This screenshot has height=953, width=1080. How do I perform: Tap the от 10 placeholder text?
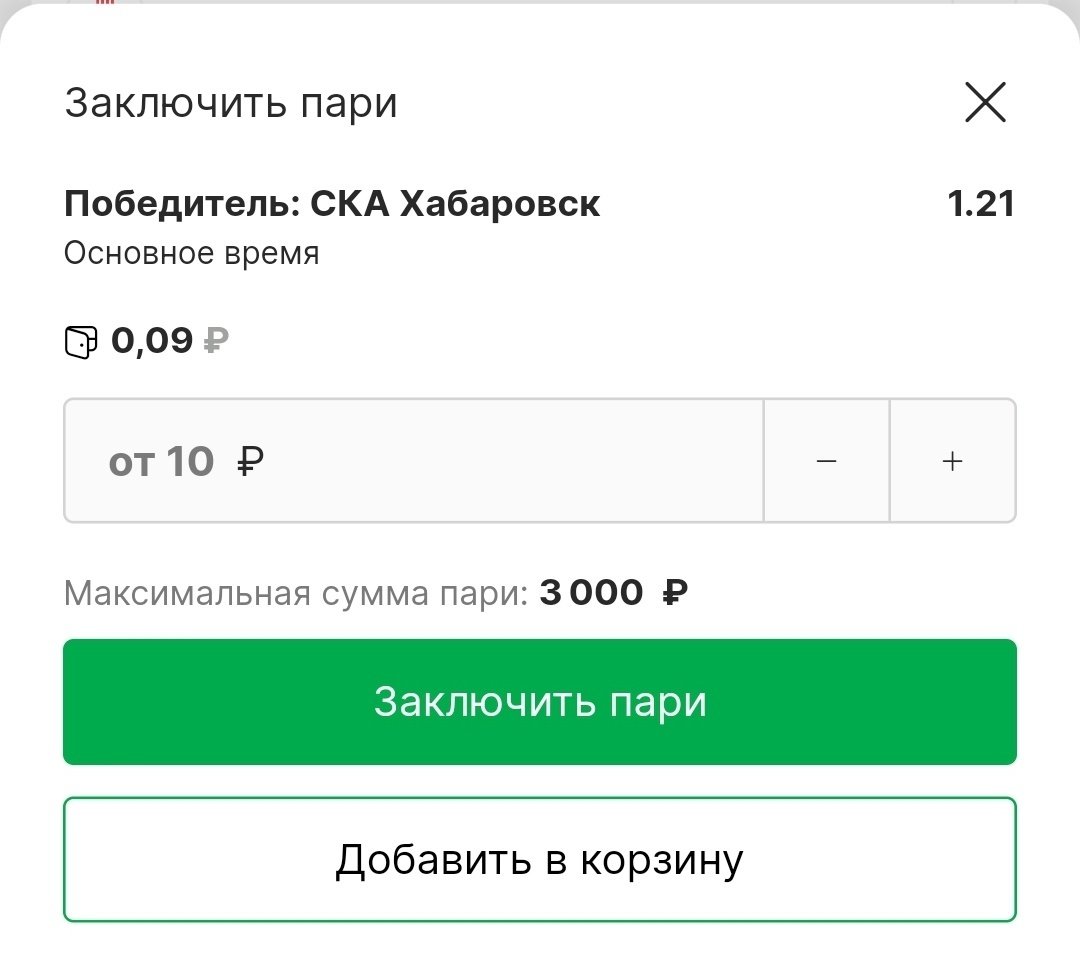tap(161, 462)
